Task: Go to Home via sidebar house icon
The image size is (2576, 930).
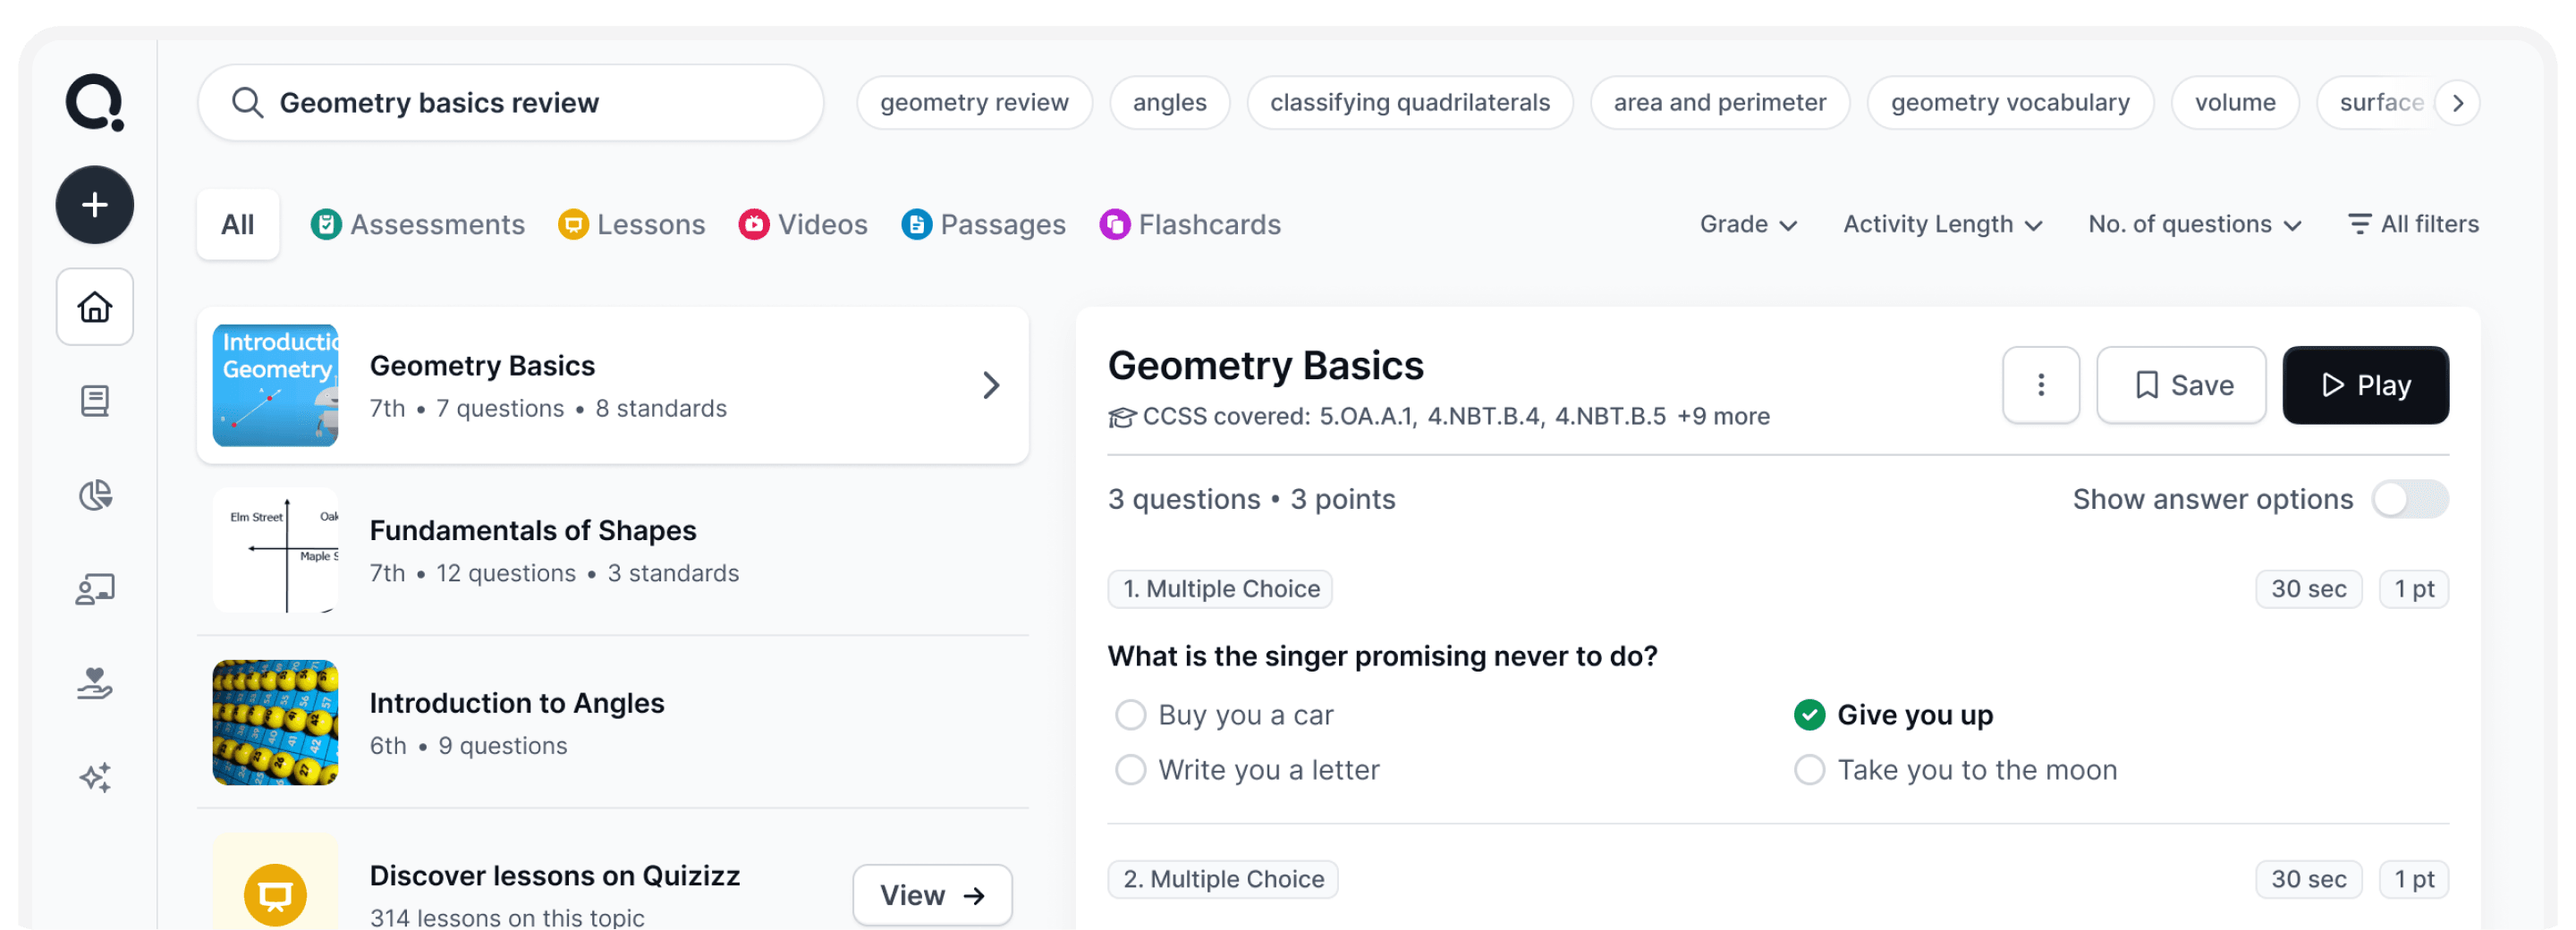Action: 95,307
